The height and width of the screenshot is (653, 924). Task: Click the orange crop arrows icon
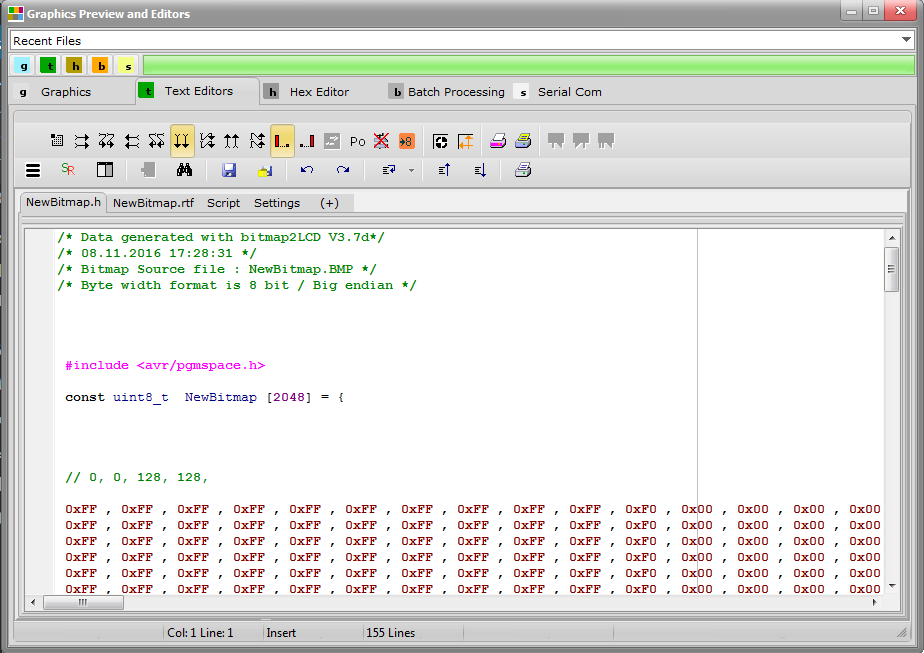point(466,141)
